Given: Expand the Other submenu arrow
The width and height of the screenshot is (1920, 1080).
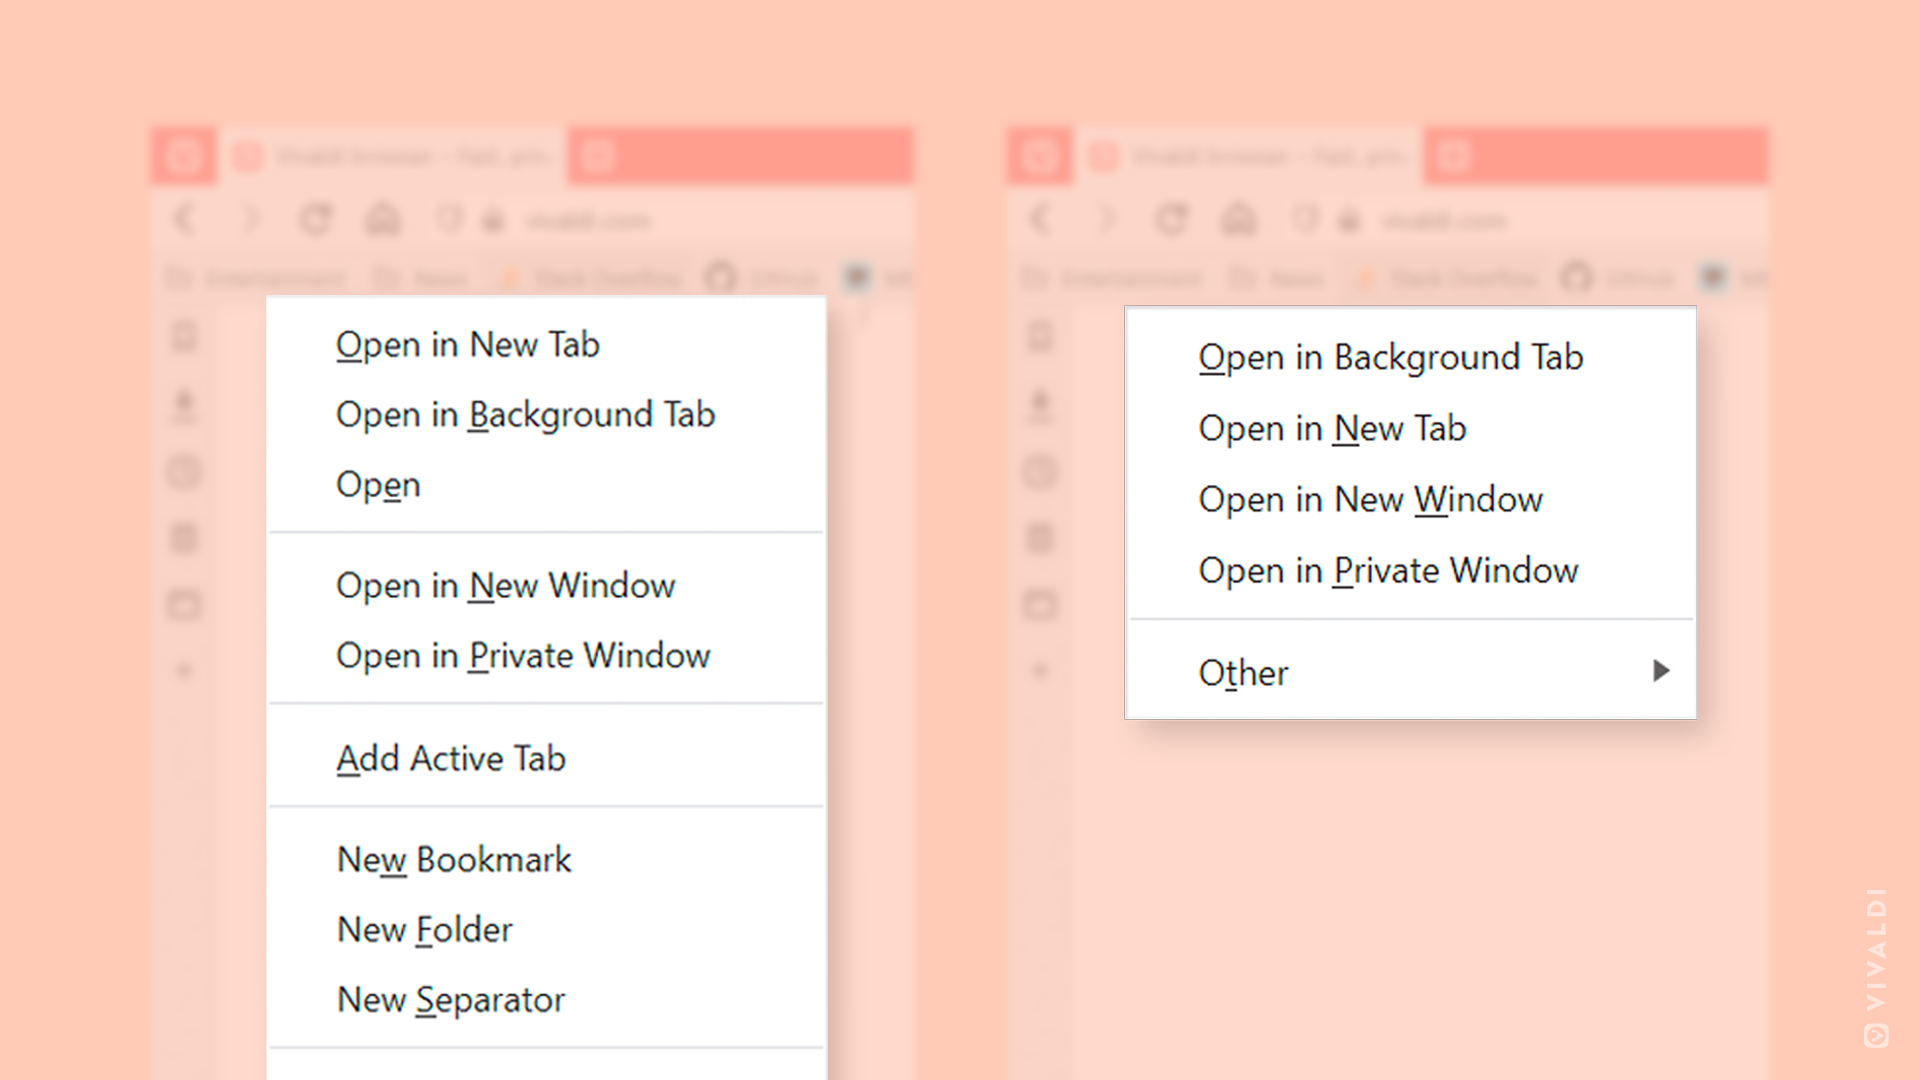Looking at the screenshot, I should coord(1658,671).
